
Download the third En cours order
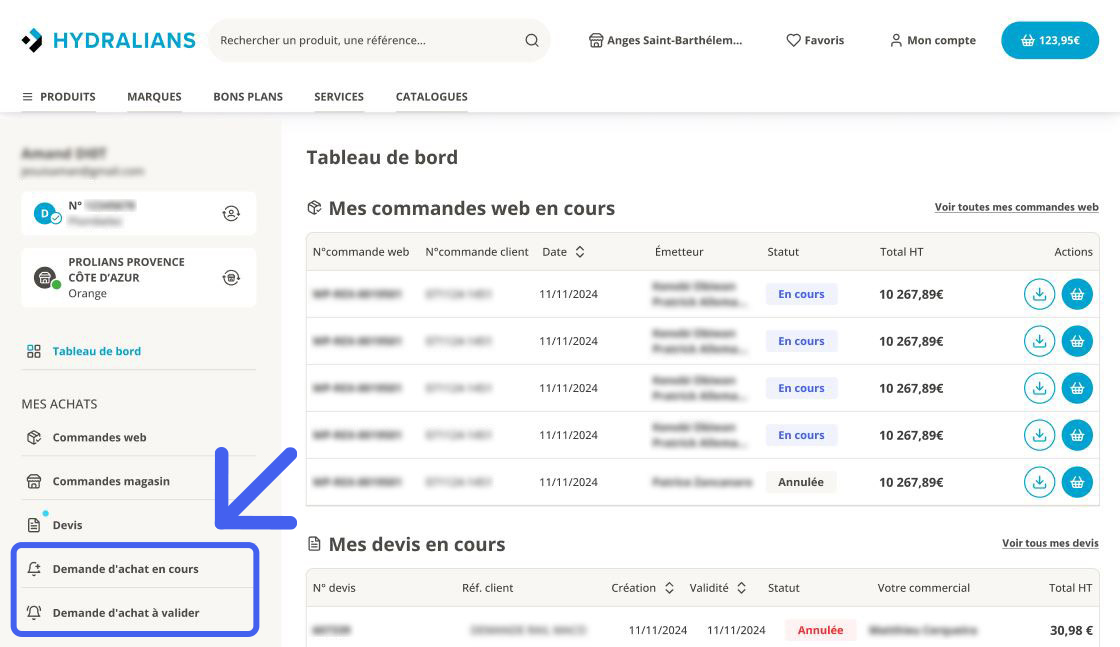pyautogui.click(x=1039, y=388)
